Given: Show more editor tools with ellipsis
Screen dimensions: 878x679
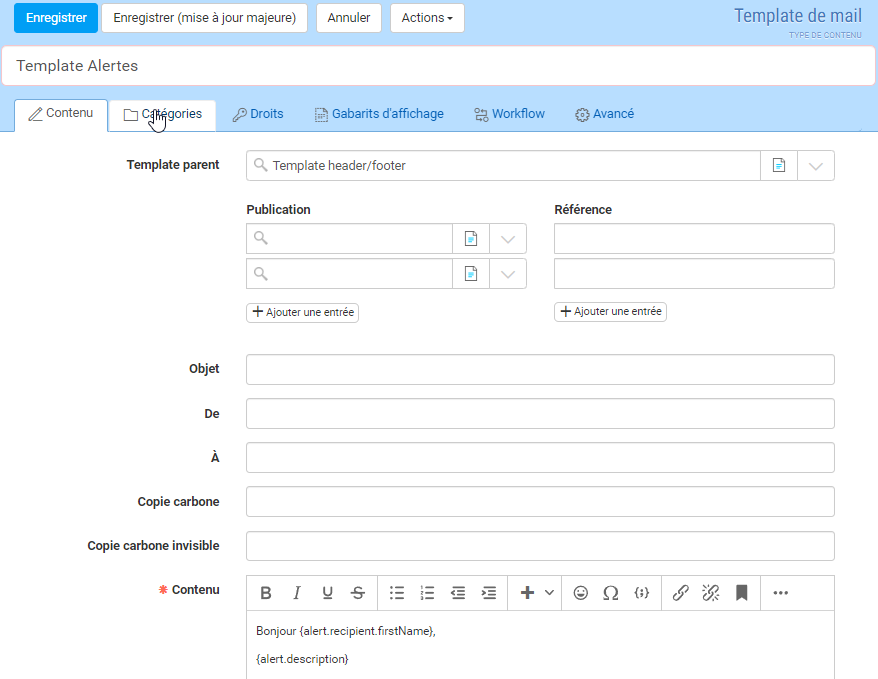Looking at the screenshot, I should (781, 593).
